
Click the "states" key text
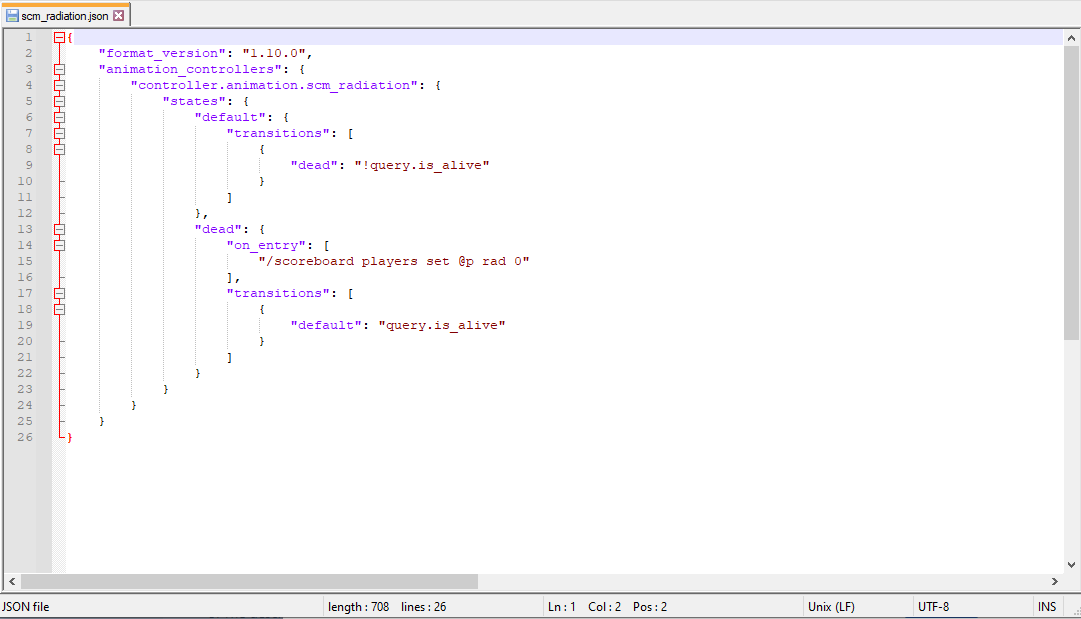[194, 101]
